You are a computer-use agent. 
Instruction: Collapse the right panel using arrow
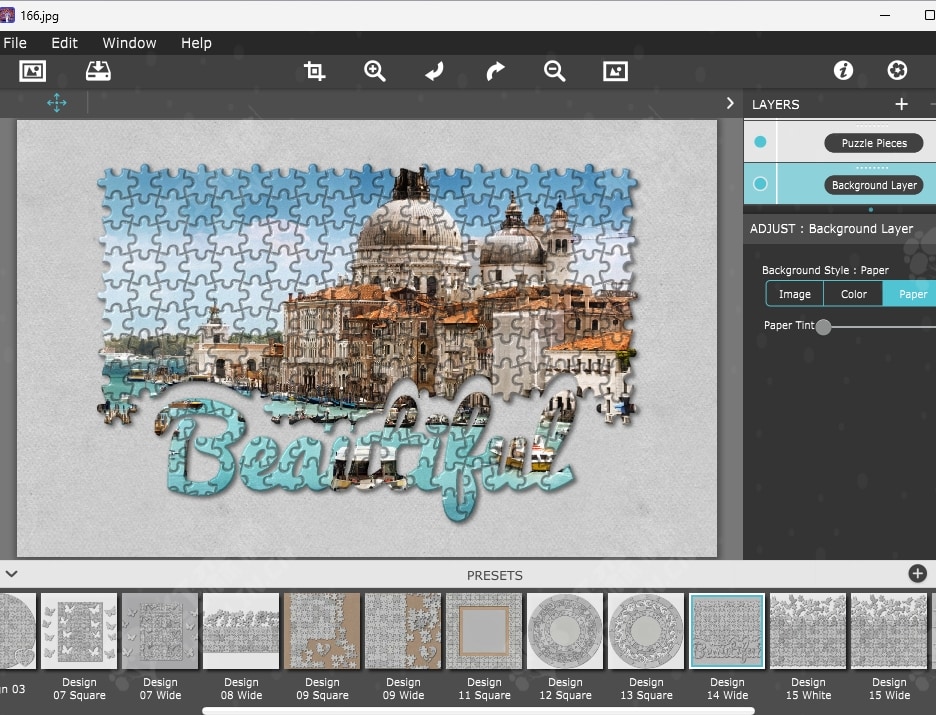[730, 103]
